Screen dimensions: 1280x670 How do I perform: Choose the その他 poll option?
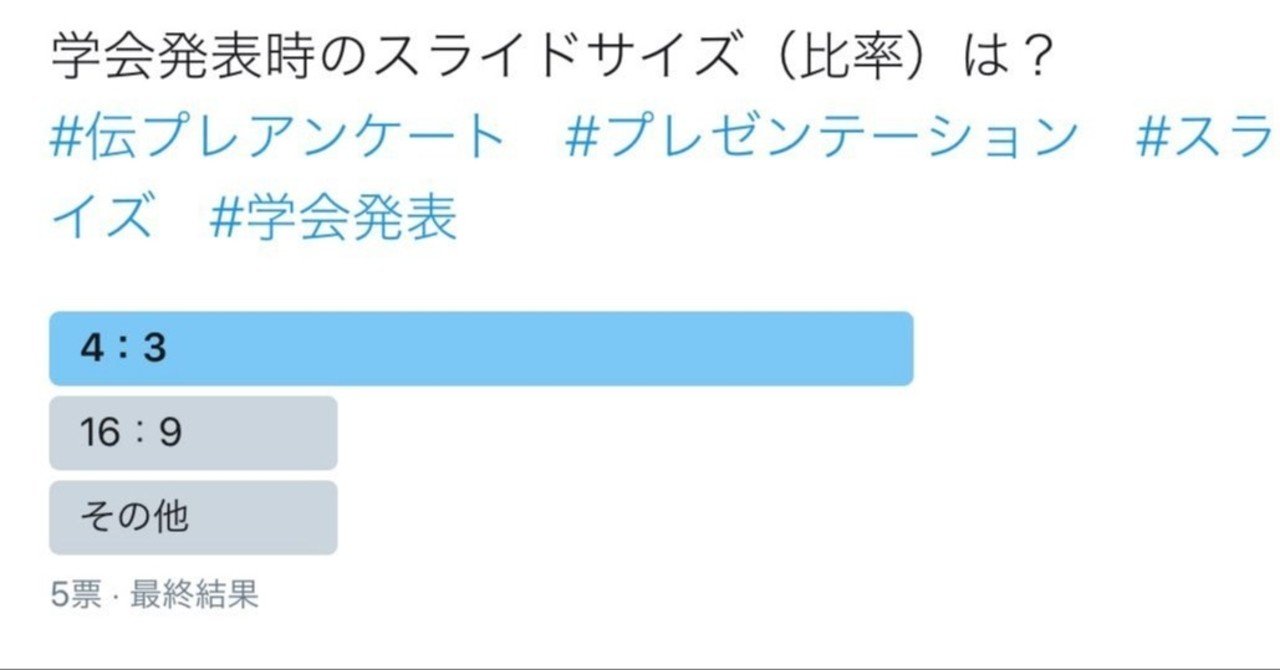pyautogui.click(x=190, y=516)
